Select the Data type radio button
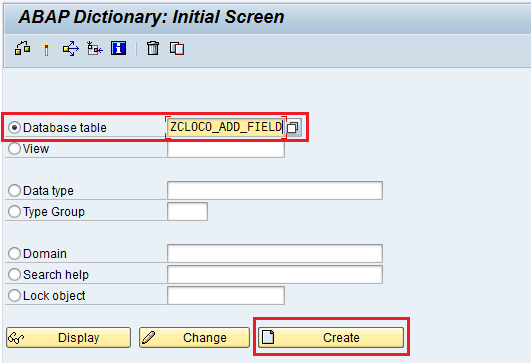The height and width of the screenshot is (363, 531). [15, 191]
